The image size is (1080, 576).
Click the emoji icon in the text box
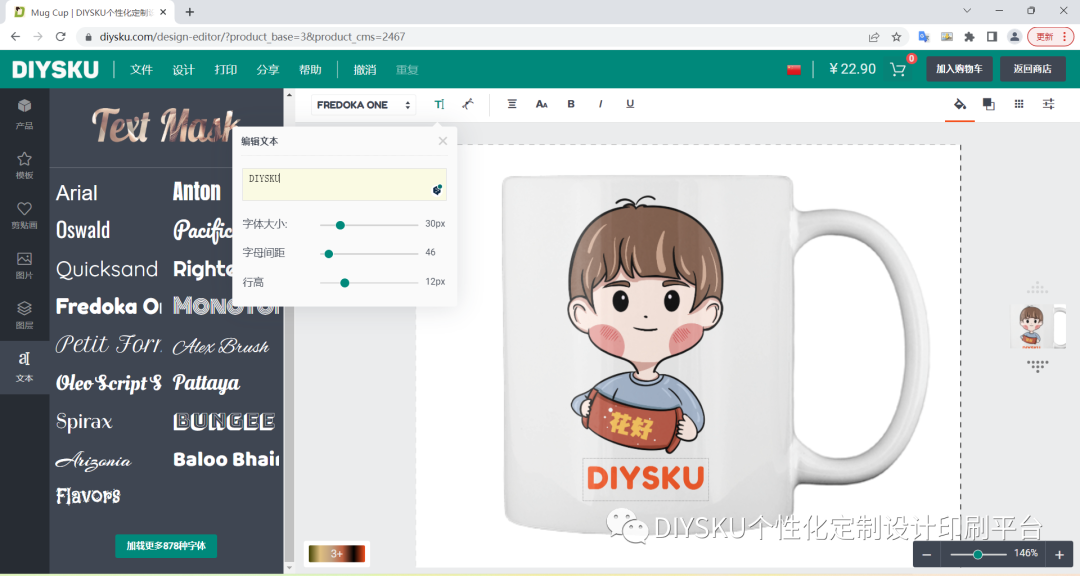[437, 189]
